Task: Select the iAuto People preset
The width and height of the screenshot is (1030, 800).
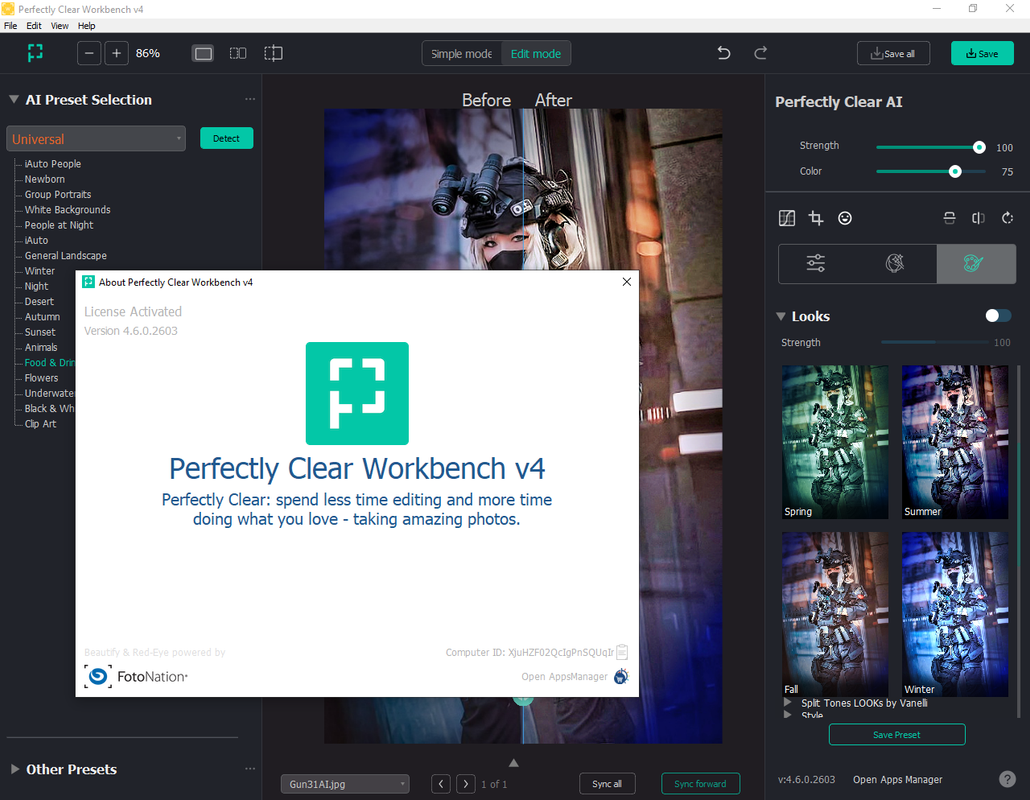Action: point(53,164)
